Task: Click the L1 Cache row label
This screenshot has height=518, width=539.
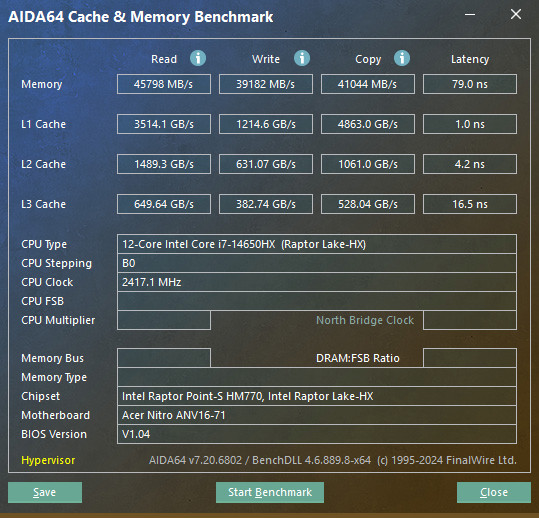Action: point(43,124)
